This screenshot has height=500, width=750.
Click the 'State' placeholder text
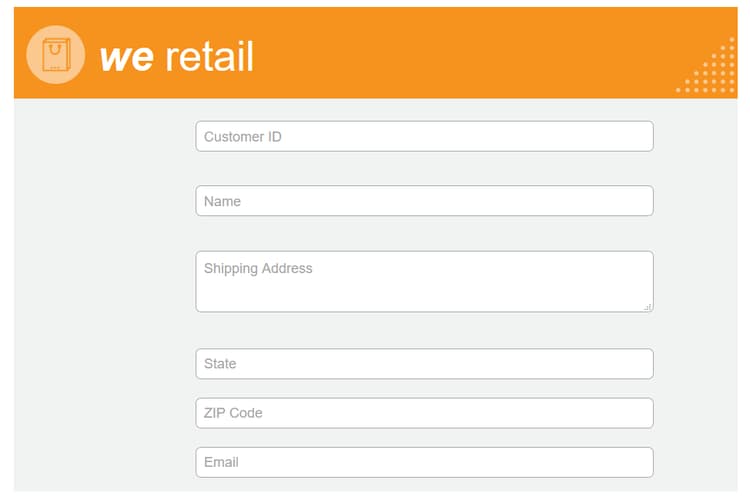click(220, 364)
